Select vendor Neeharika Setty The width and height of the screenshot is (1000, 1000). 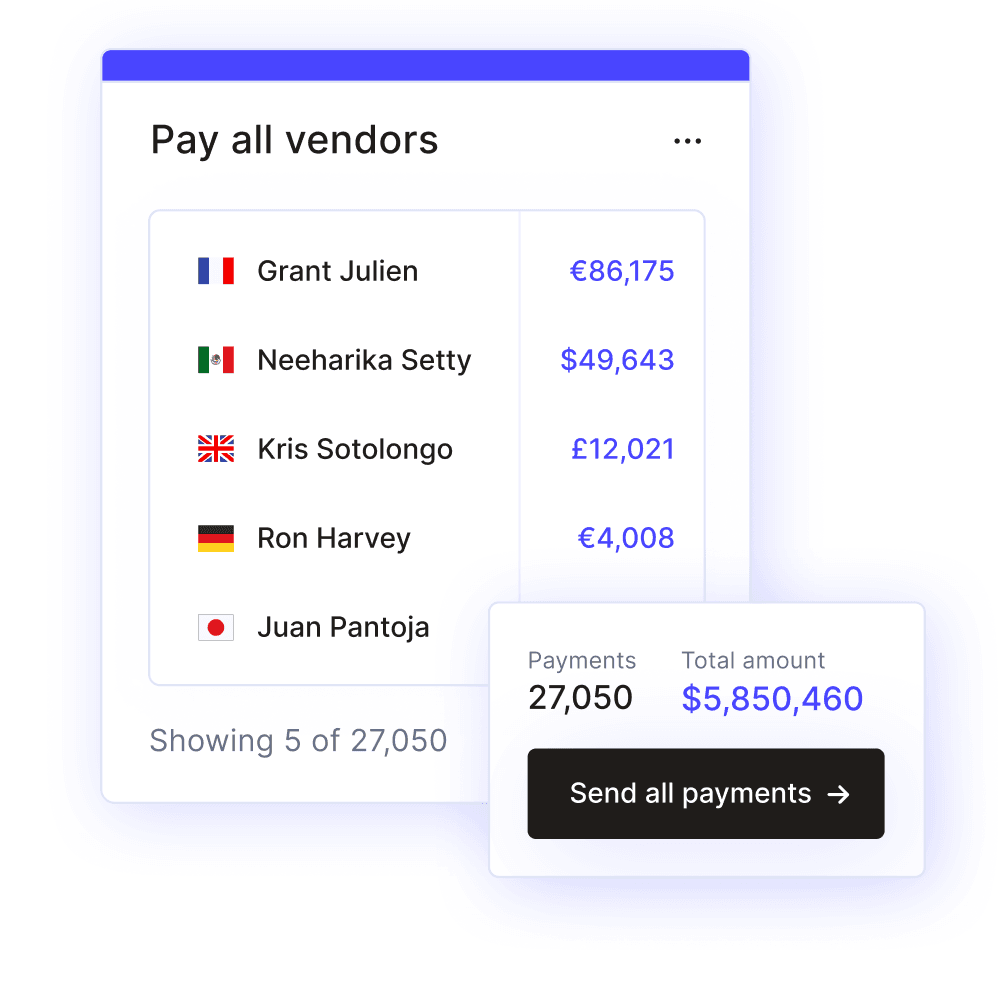pyautogui.click(x=365, y=359)
